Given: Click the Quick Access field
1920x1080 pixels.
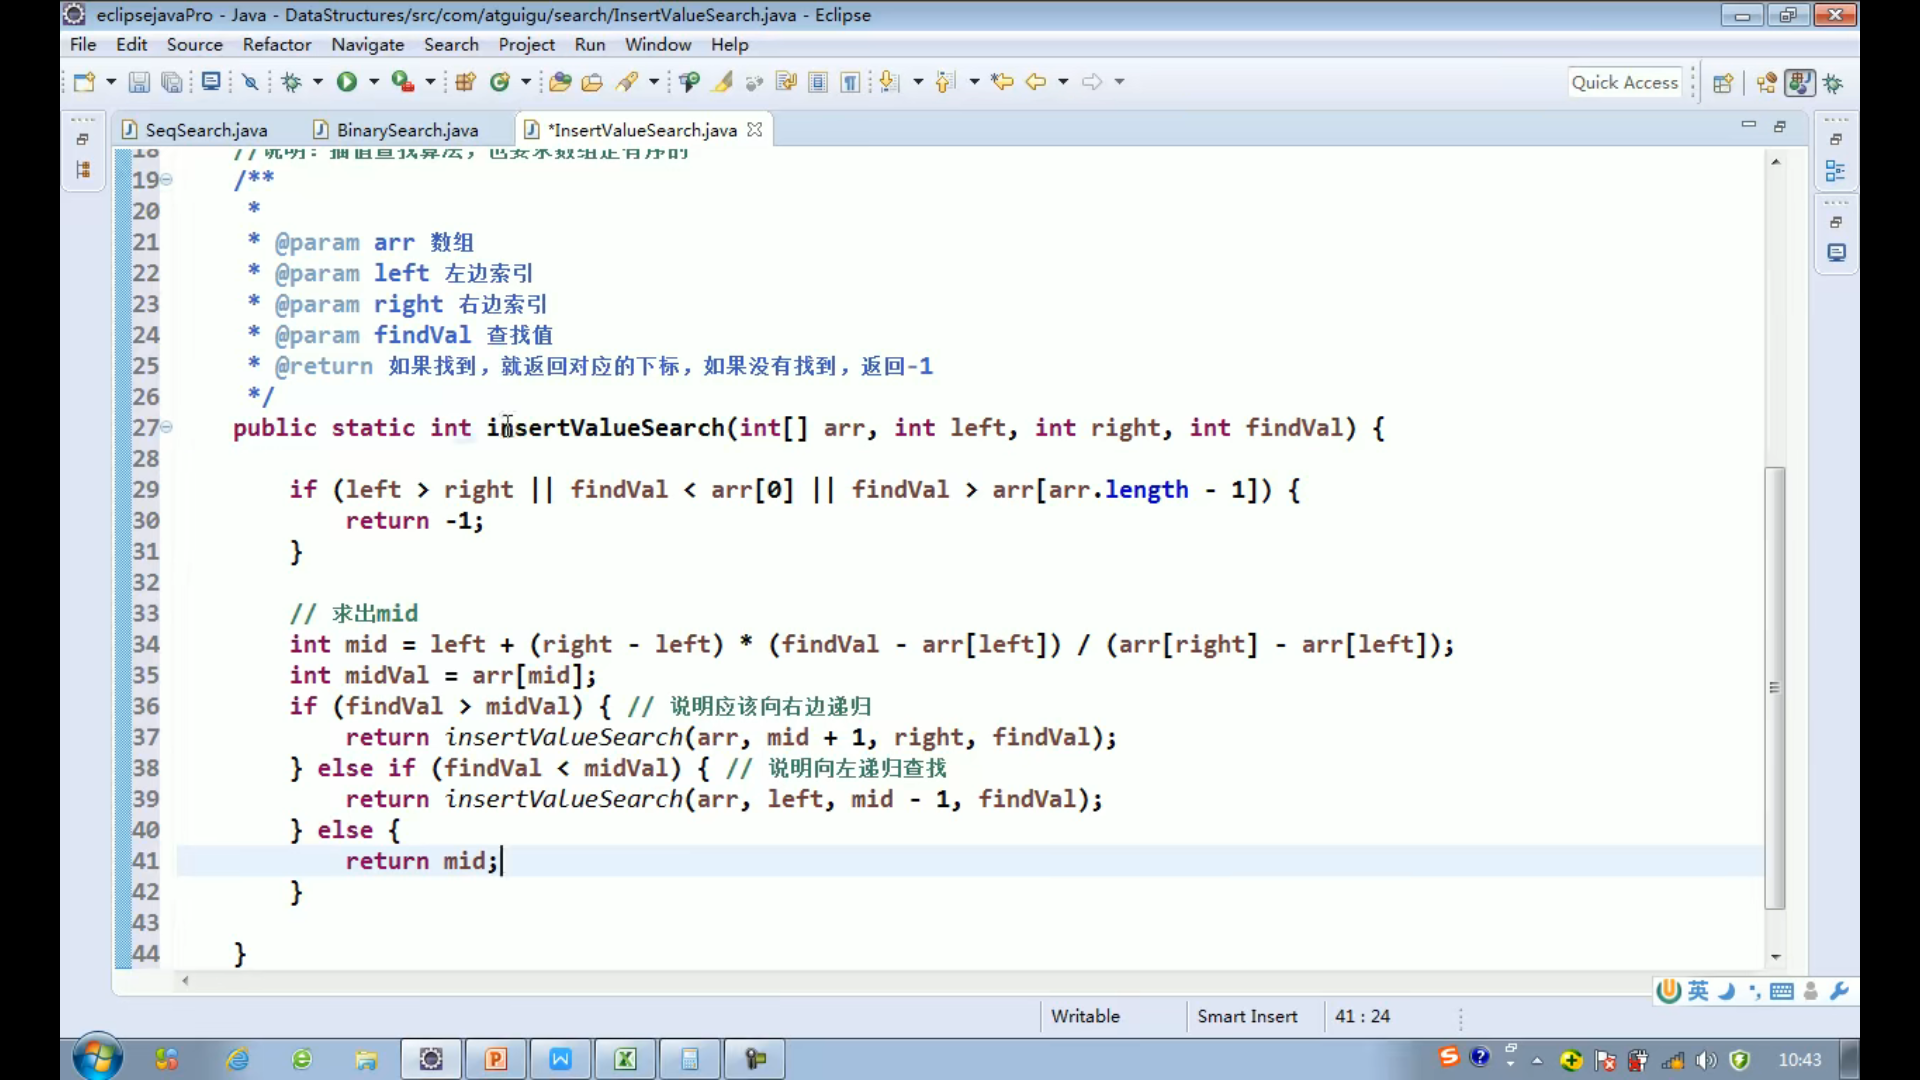Looking at the screenshot, I should point(1624,83).
